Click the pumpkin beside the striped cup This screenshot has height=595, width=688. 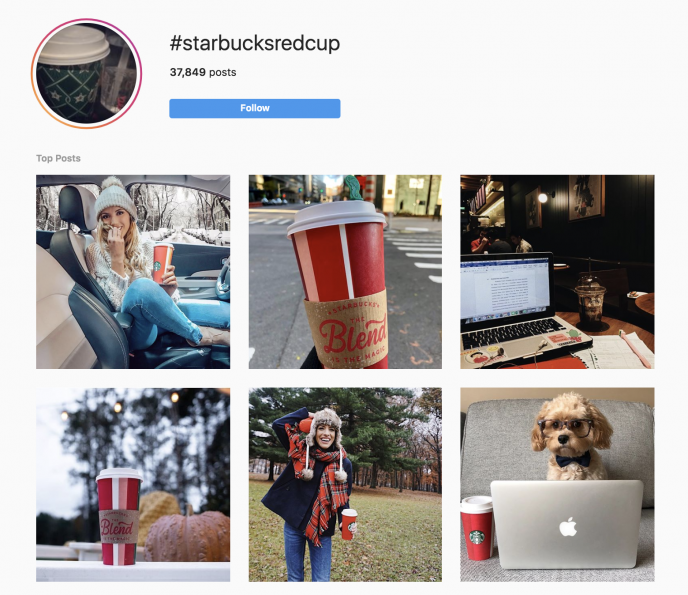187,536
